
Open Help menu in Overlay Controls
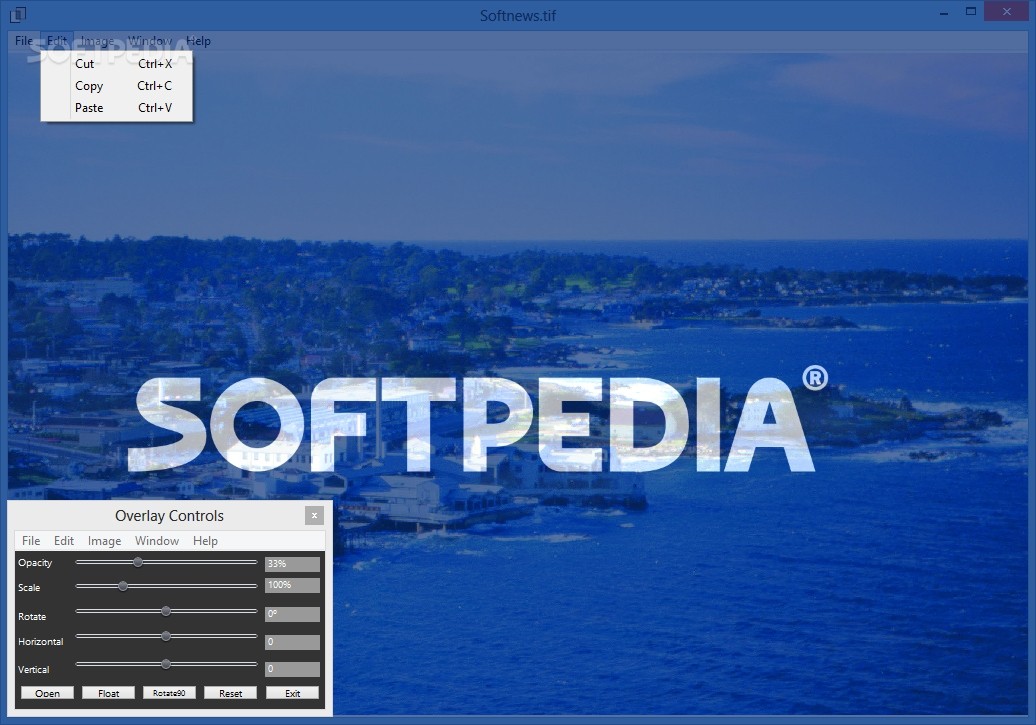click(205, 541)
